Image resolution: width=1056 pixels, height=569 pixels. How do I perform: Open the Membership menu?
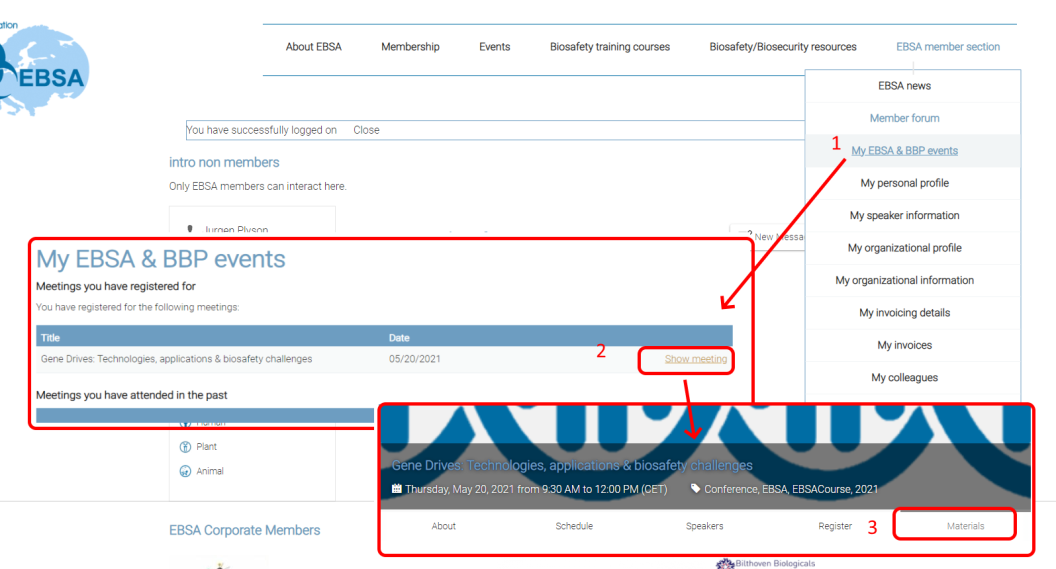(x=410, y=46)
